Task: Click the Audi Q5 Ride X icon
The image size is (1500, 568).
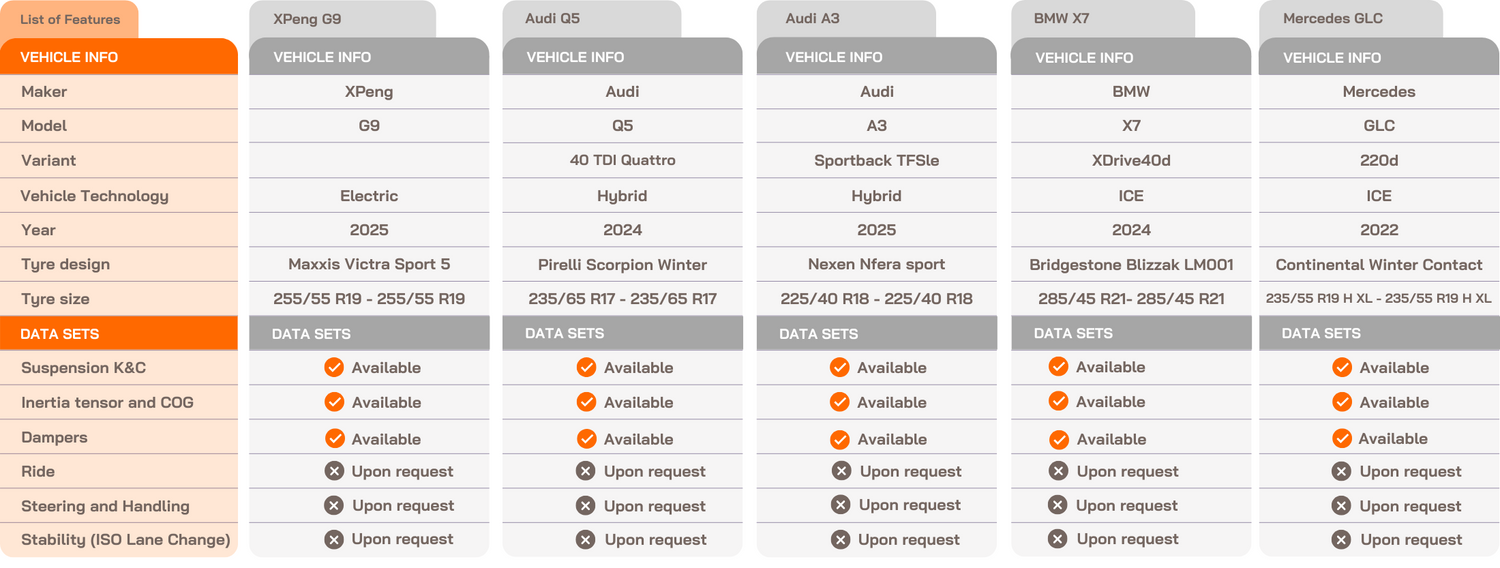Action: point(586,471)
